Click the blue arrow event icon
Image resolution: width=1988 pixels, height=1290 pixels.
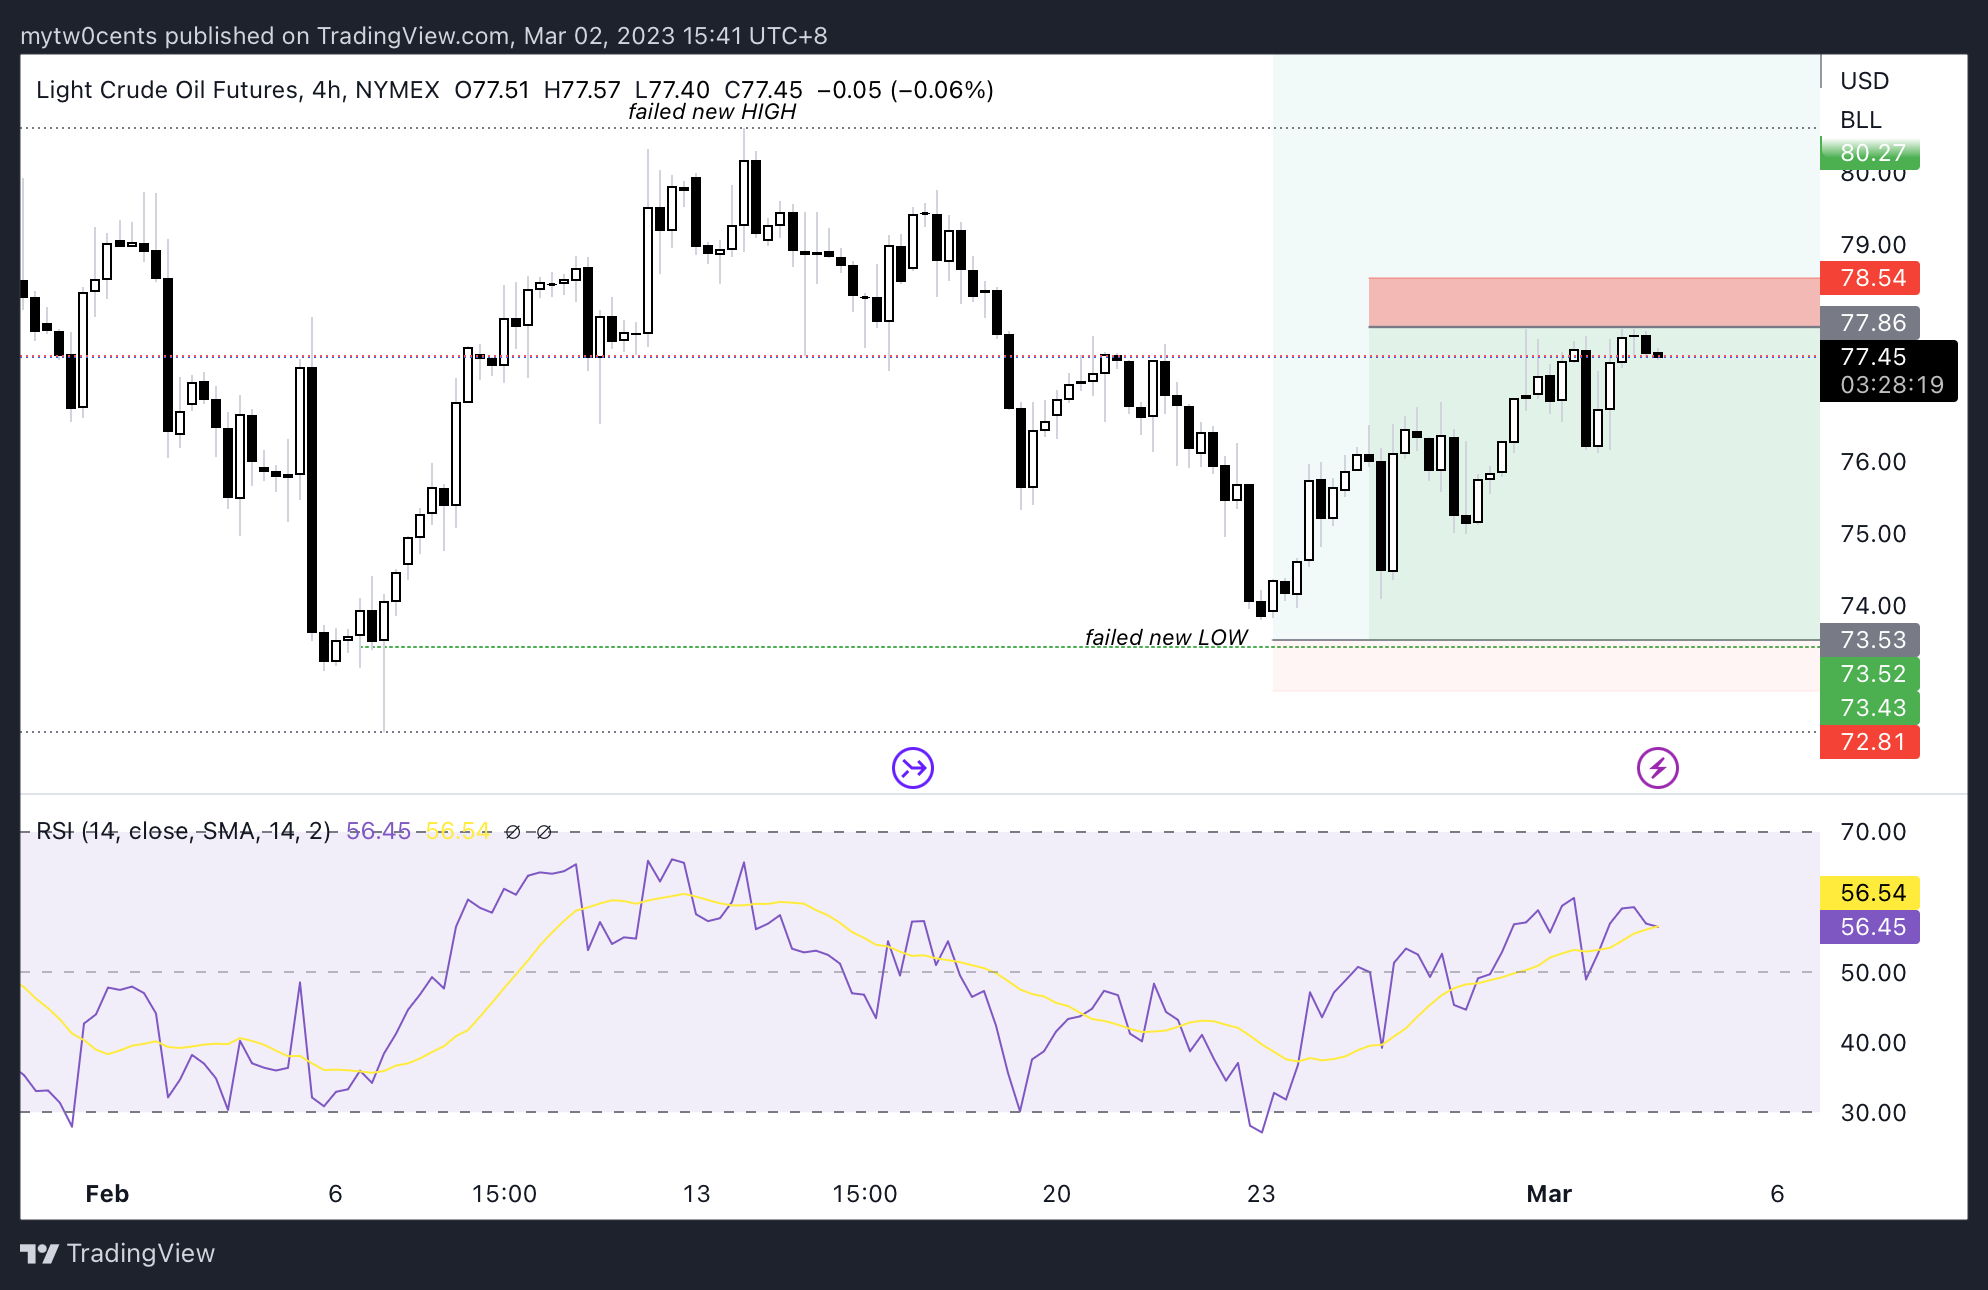[x=913, y=768]
